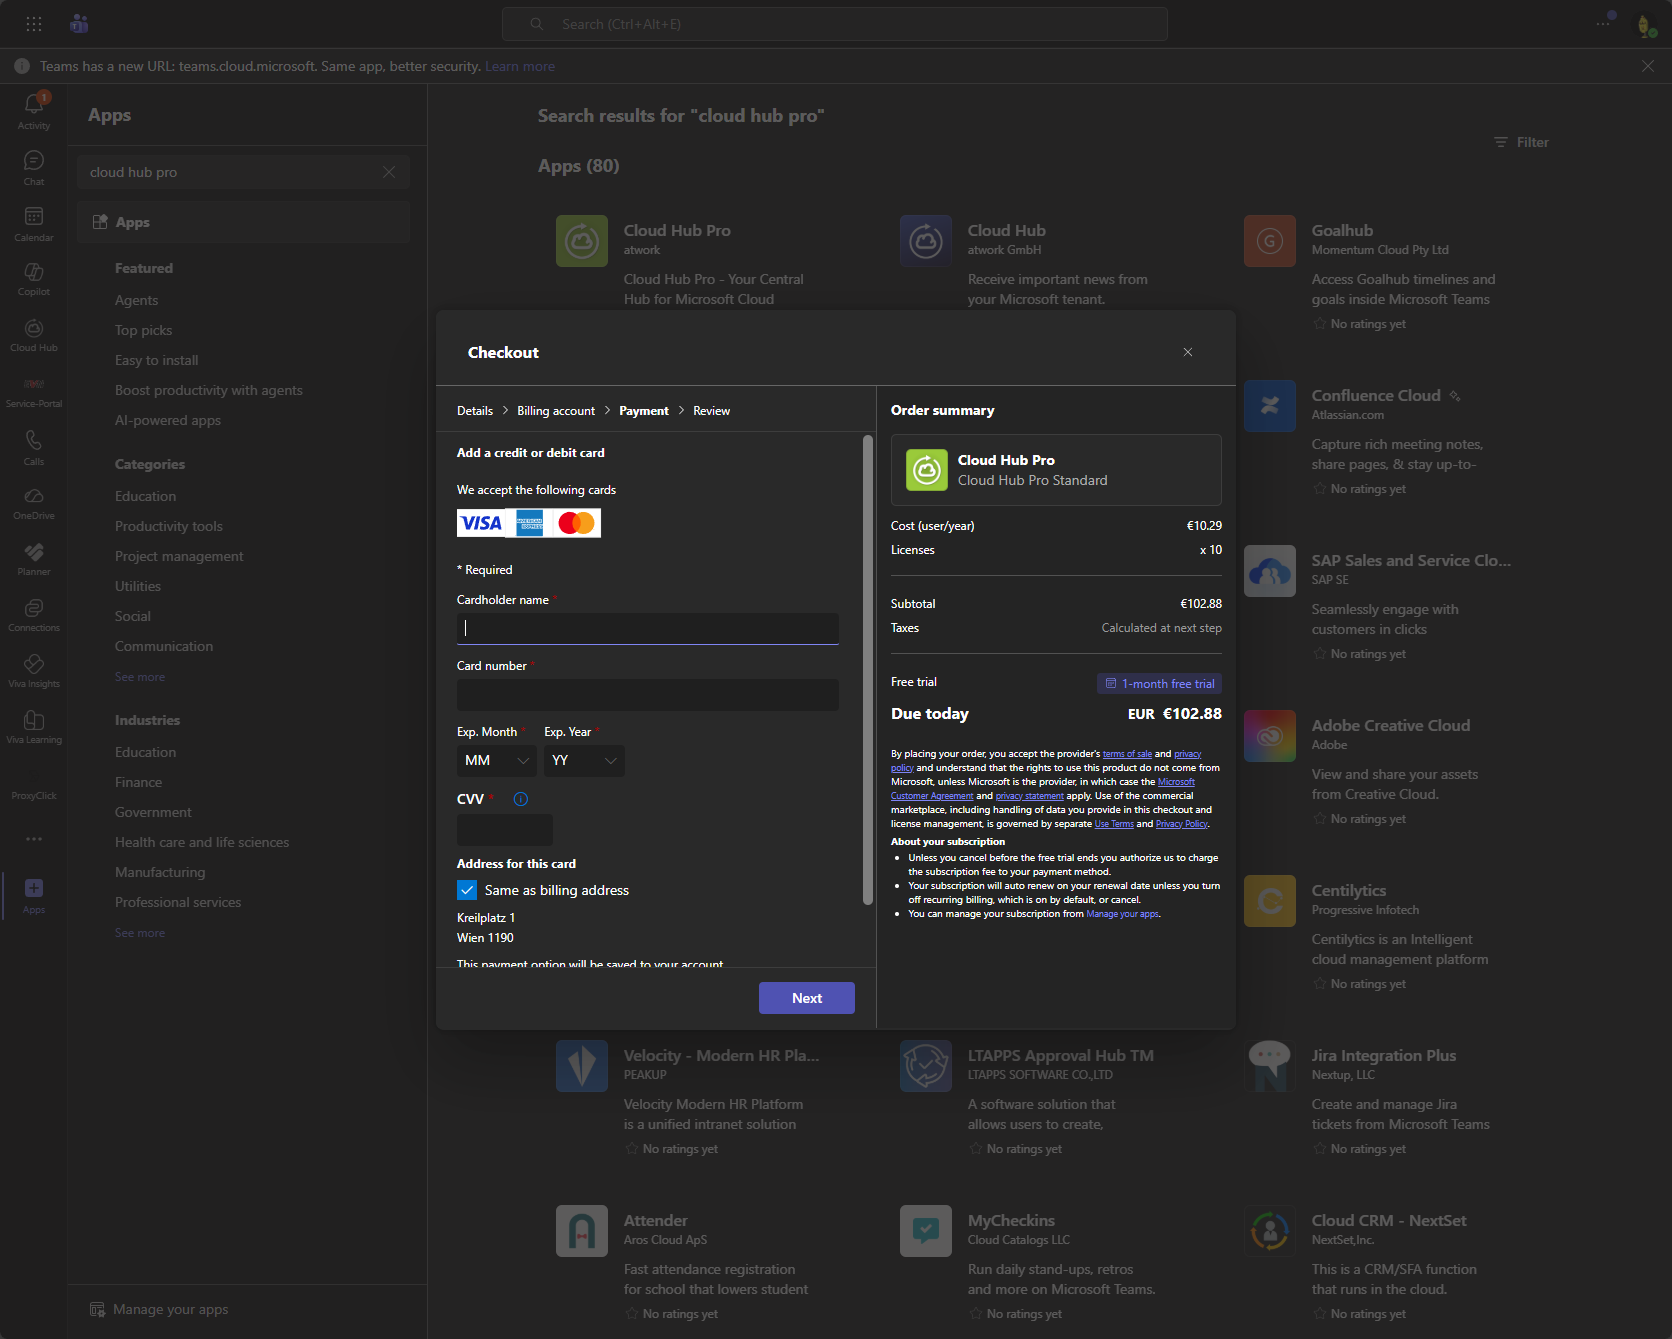
Task: Open the 'Agents' category in Apps sidebar
Action: pyautogui.click(x=137, y=300)
